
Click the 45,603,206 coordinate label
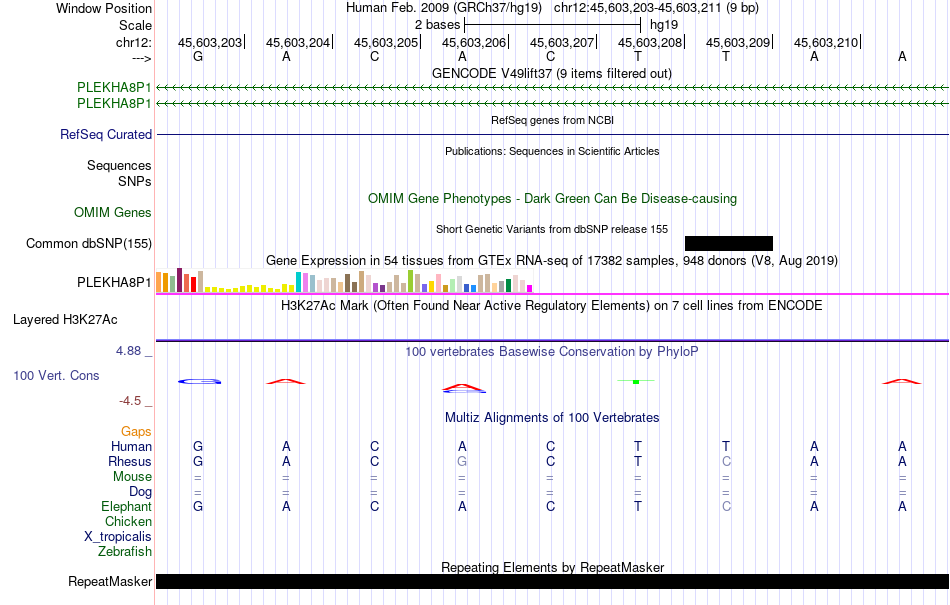474,42
